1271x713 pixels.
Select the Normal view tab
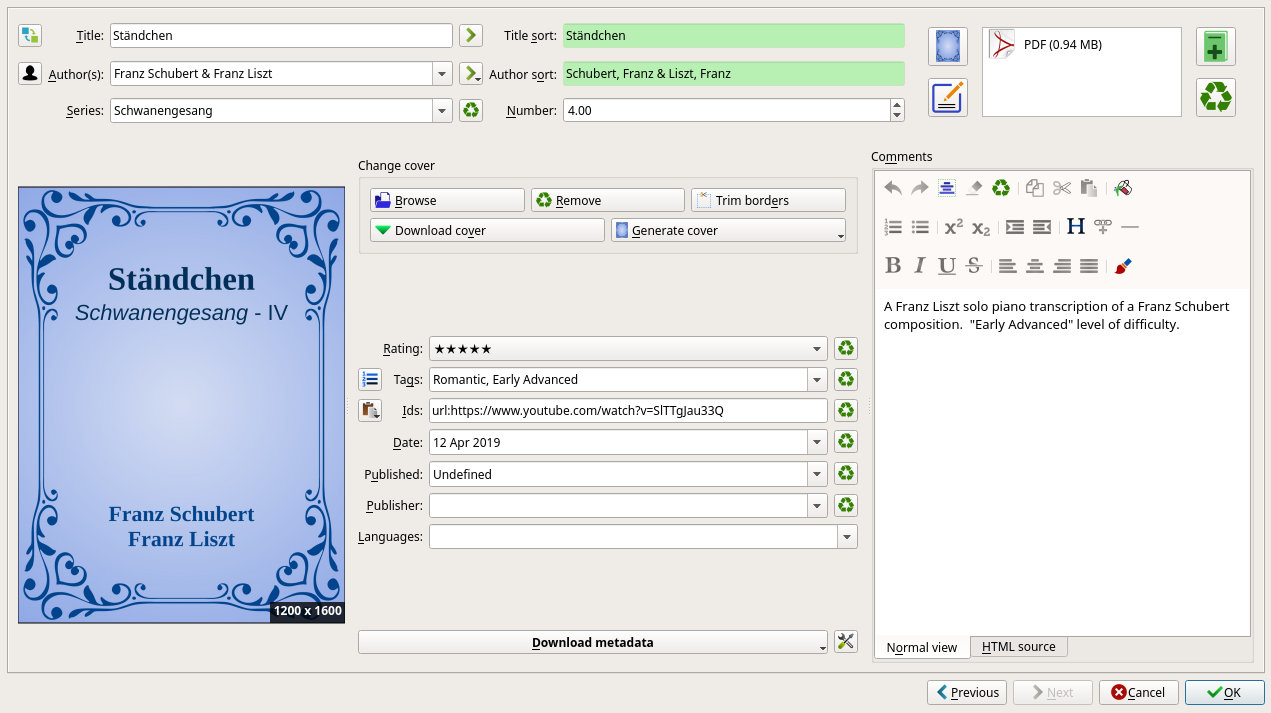922,647
